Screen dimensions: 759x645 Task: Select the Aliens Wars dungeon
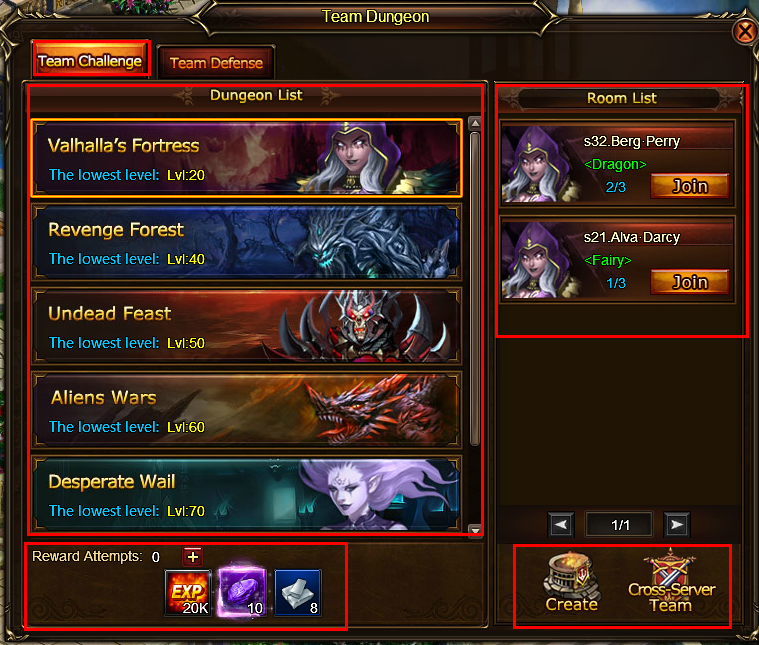tap(246, 410)
